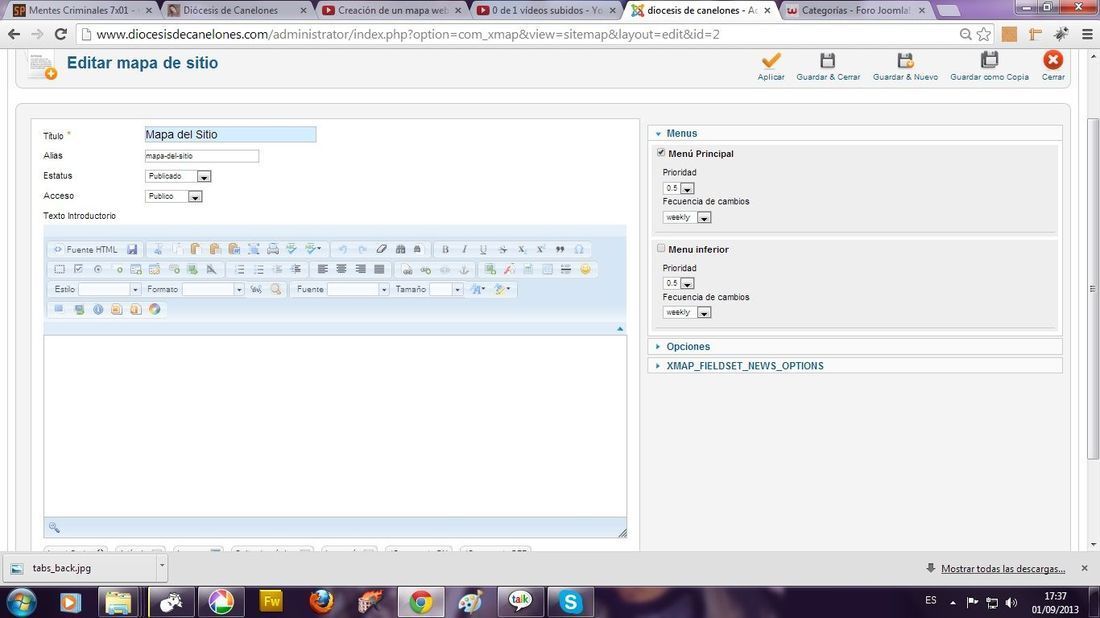The image size is (1100, 618).
Task: Align text left in the editor
Action: (x=323, y=269)
